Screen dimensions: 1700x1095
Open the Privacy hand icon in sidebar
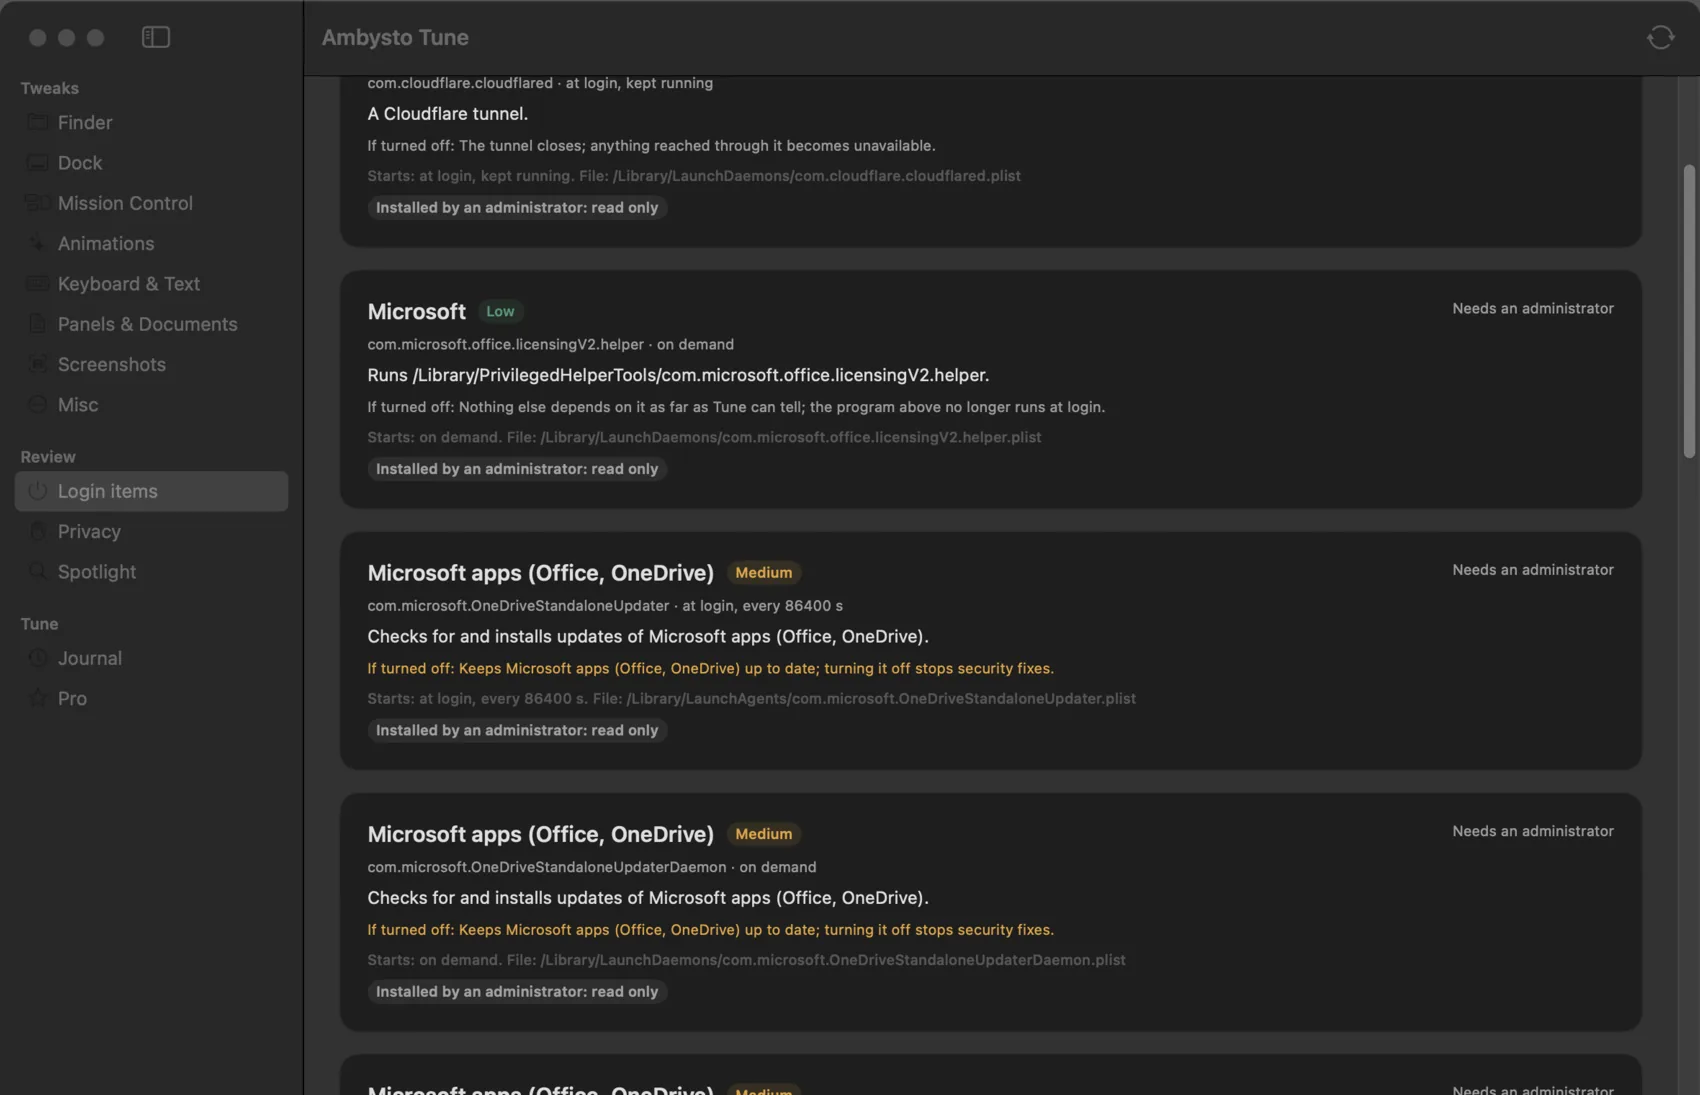click(37, 531)
